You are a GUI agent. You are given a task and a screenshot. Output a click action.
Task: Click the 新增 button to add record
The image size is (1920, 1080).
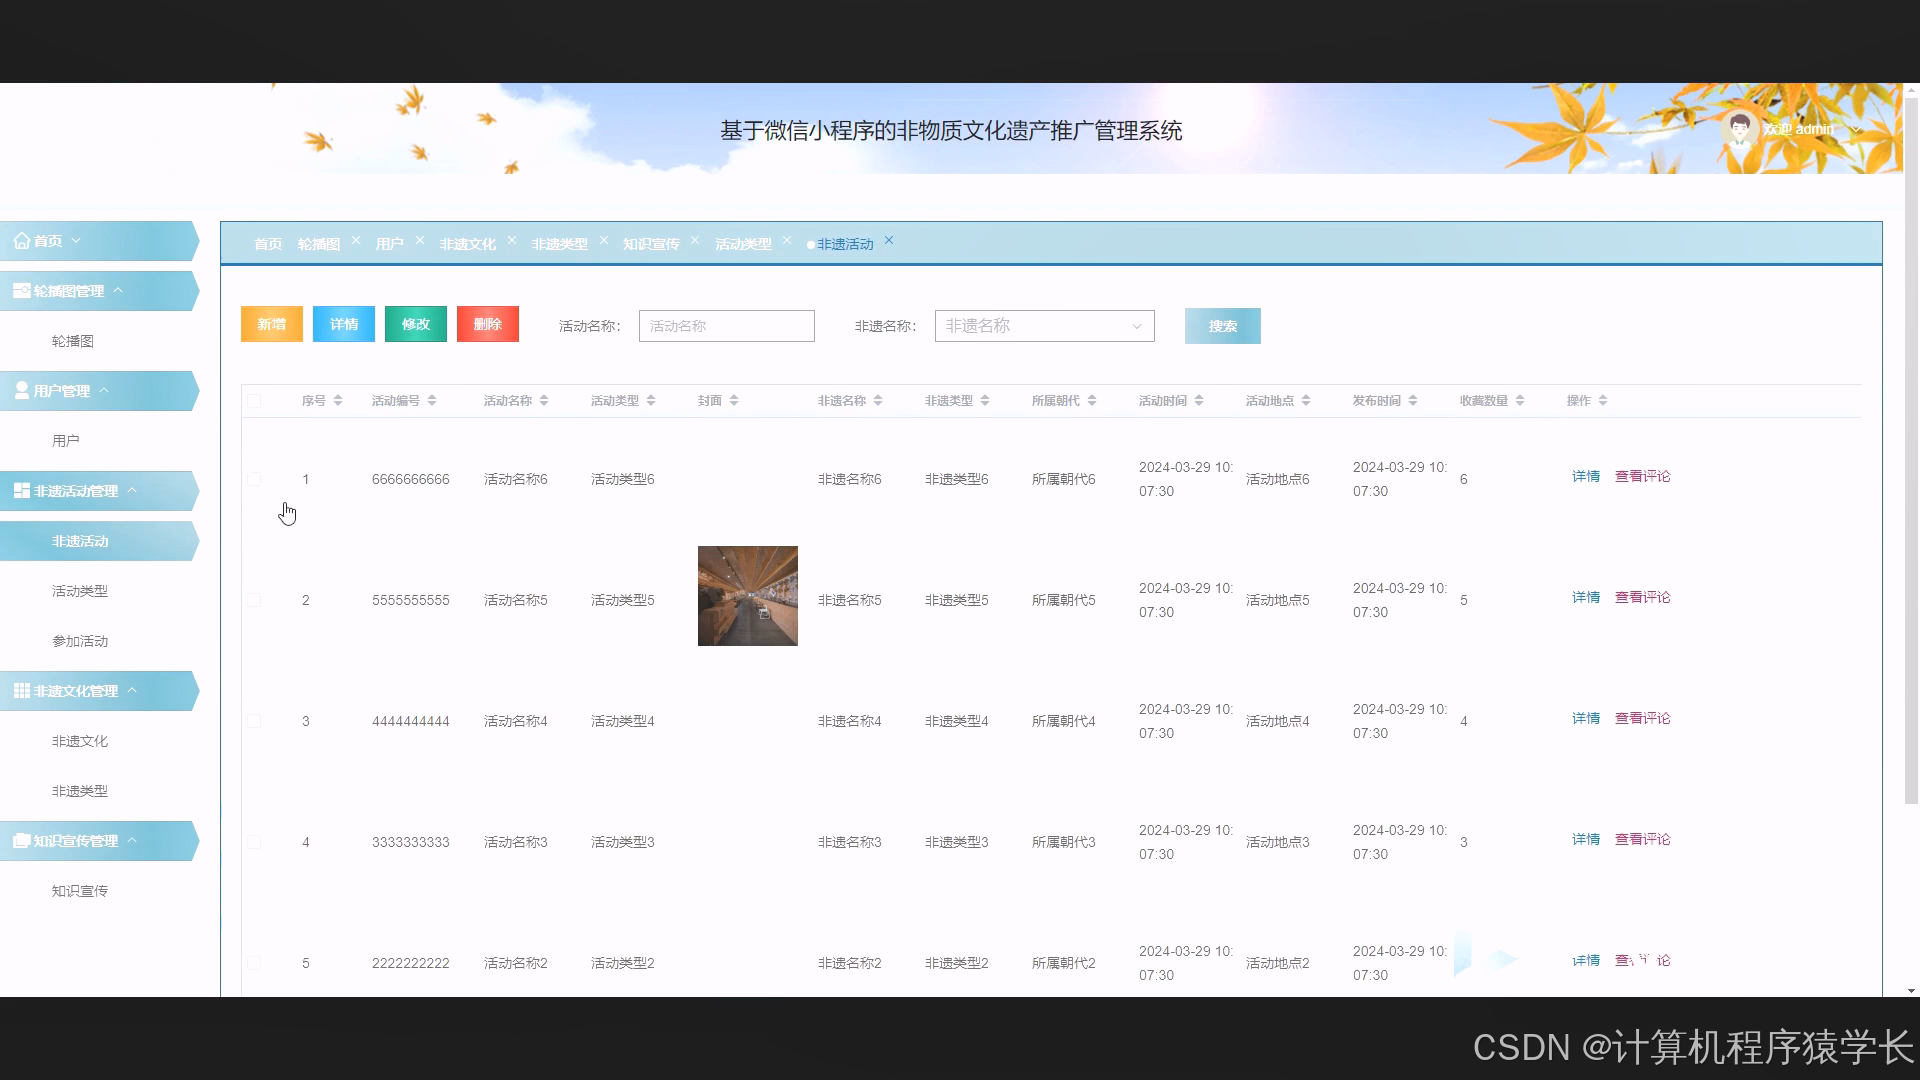[x=271, y=324]
